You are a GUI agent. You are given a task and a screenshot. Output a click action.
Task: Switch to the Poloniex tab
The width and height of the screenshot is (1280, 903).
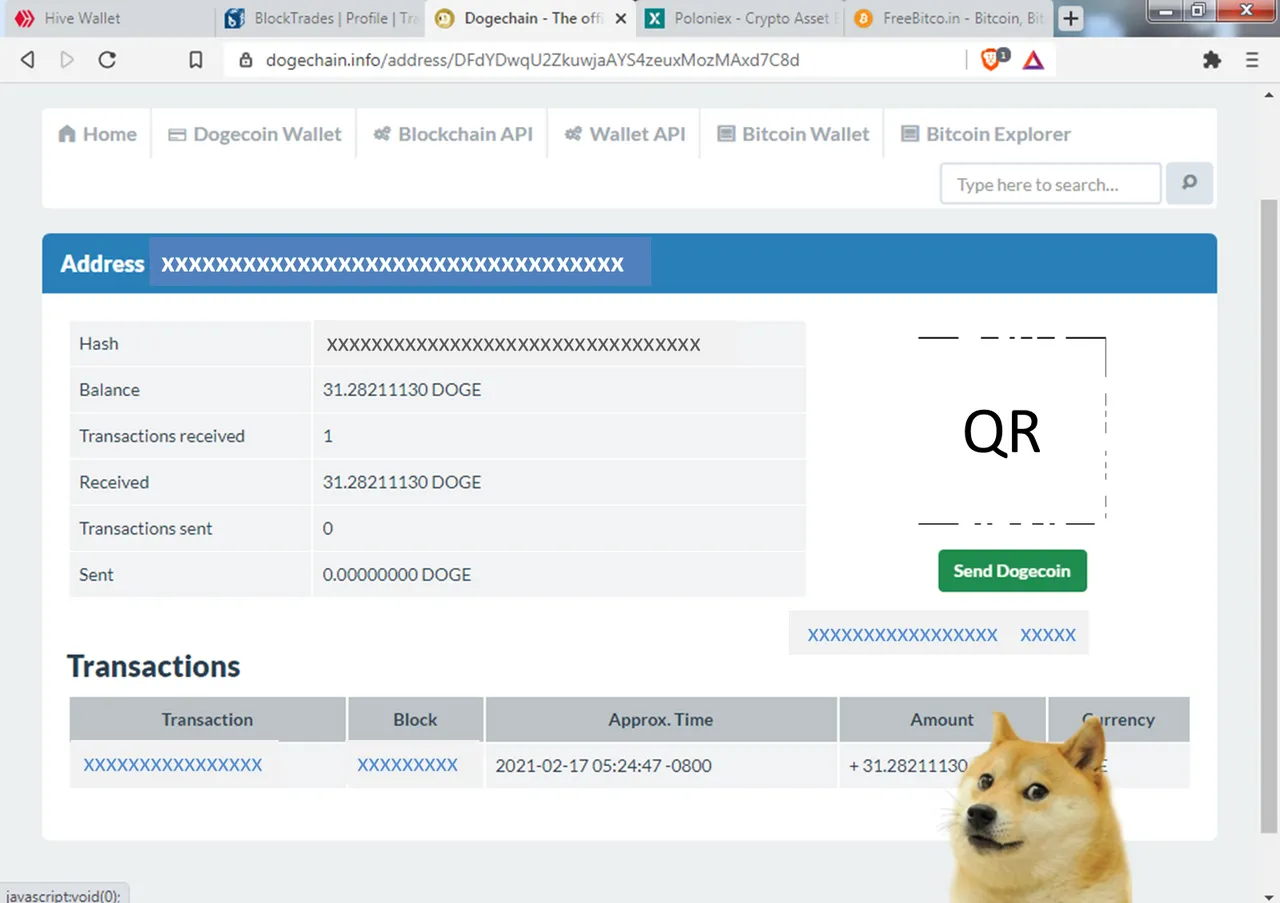738,18
